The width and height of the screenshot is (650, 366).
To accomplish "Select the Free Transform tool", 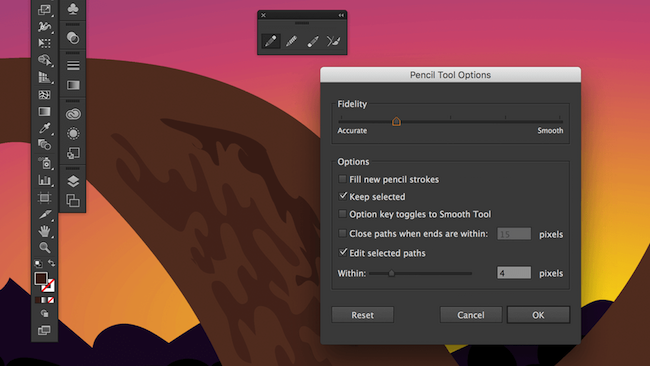I will [x=44, y=43].
